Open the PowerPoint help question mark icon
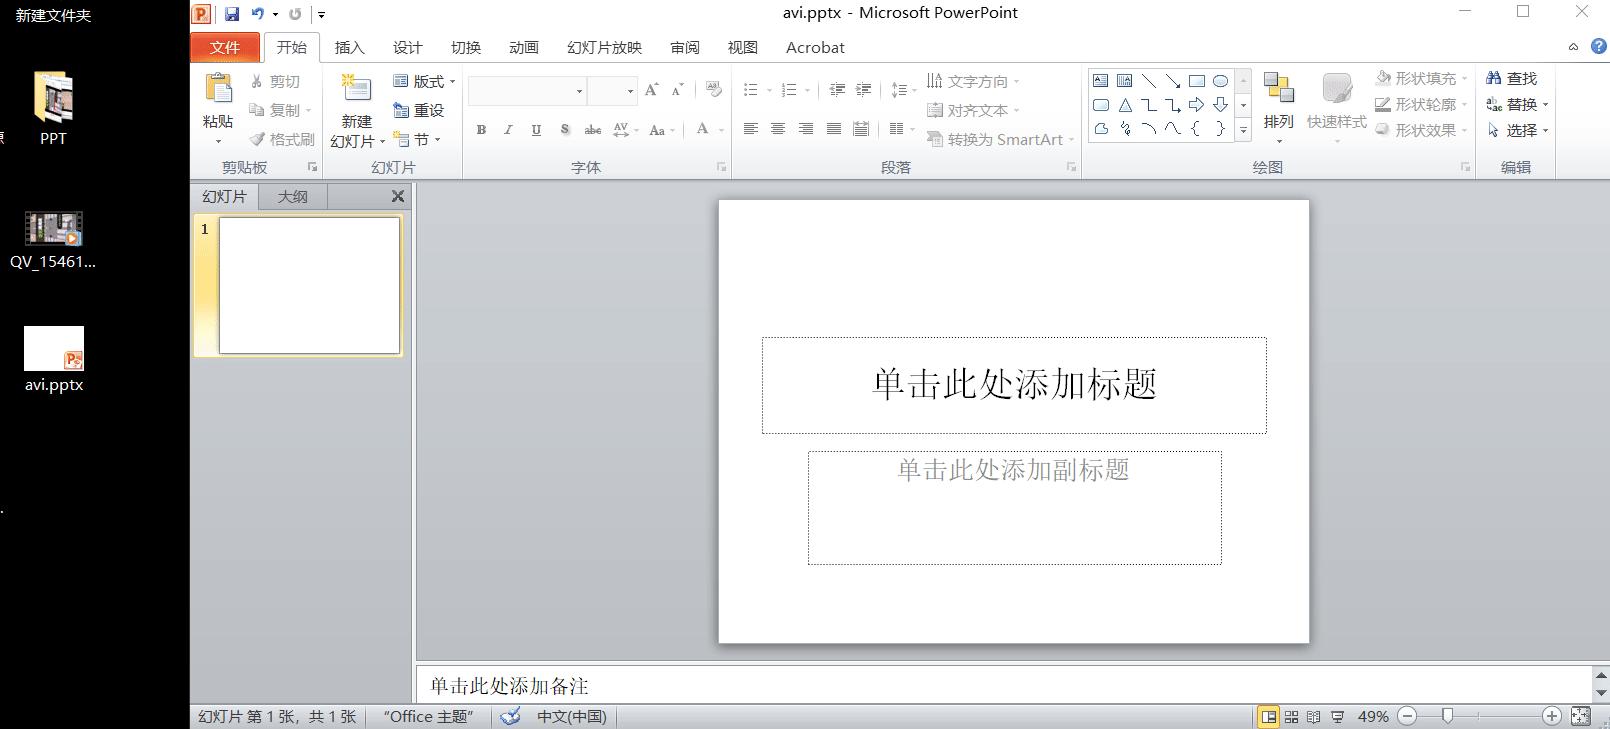This screenshot has height=729, width=1610. [1598, 47]
